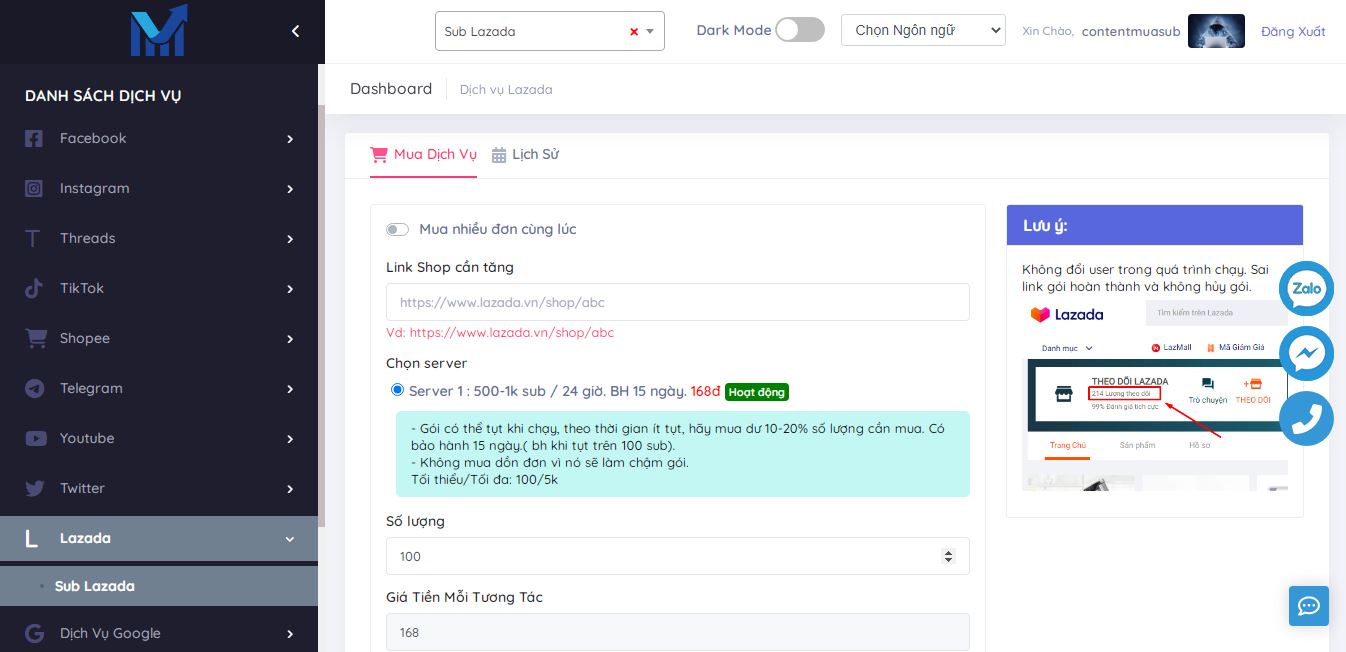Switch to the Mua Dịch Vụ tab
The image size is (1346, 652).
tap(423, 155)
